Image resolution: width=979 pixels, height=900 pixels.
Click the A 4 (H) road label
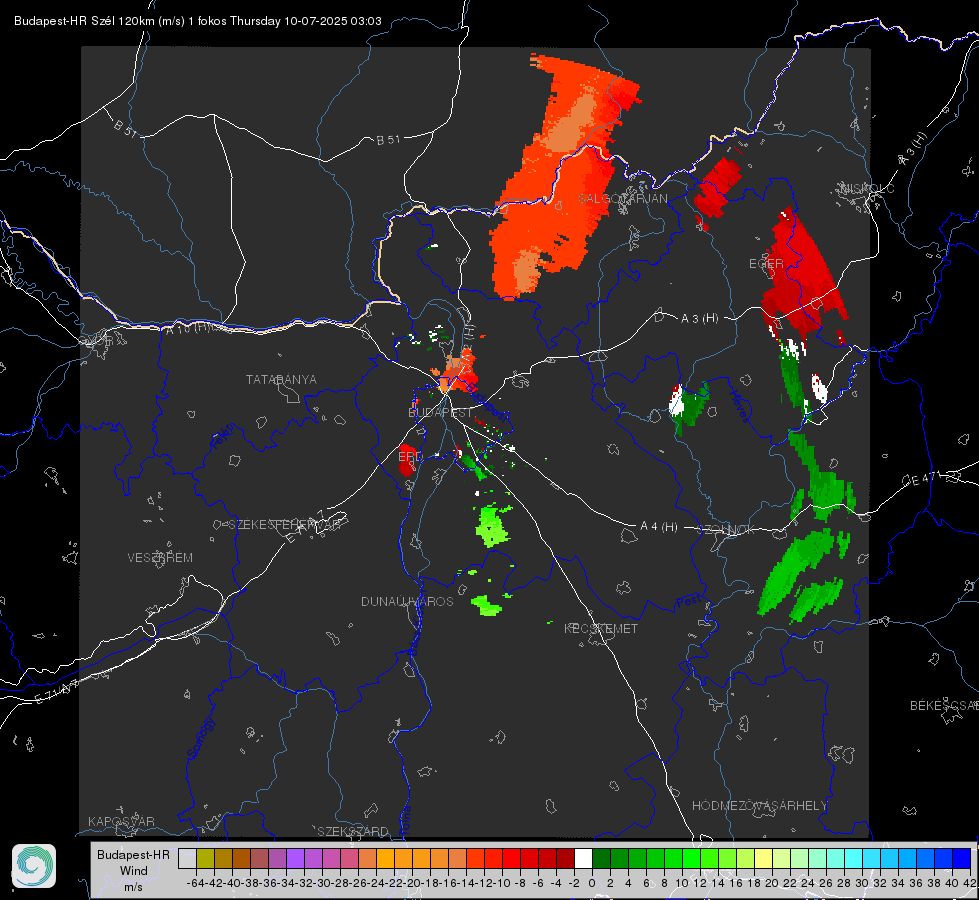pos(659,527)
